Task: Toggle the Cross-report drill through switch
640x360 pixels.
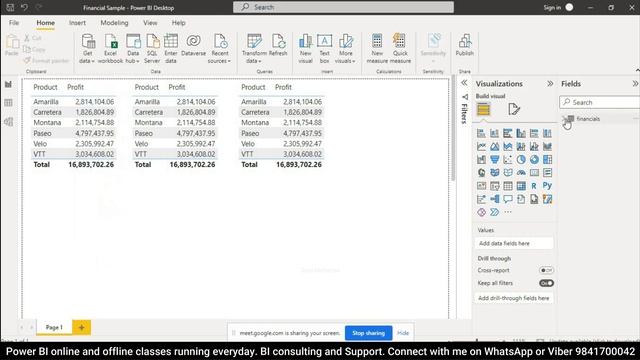Action: (x=546, y=270)
